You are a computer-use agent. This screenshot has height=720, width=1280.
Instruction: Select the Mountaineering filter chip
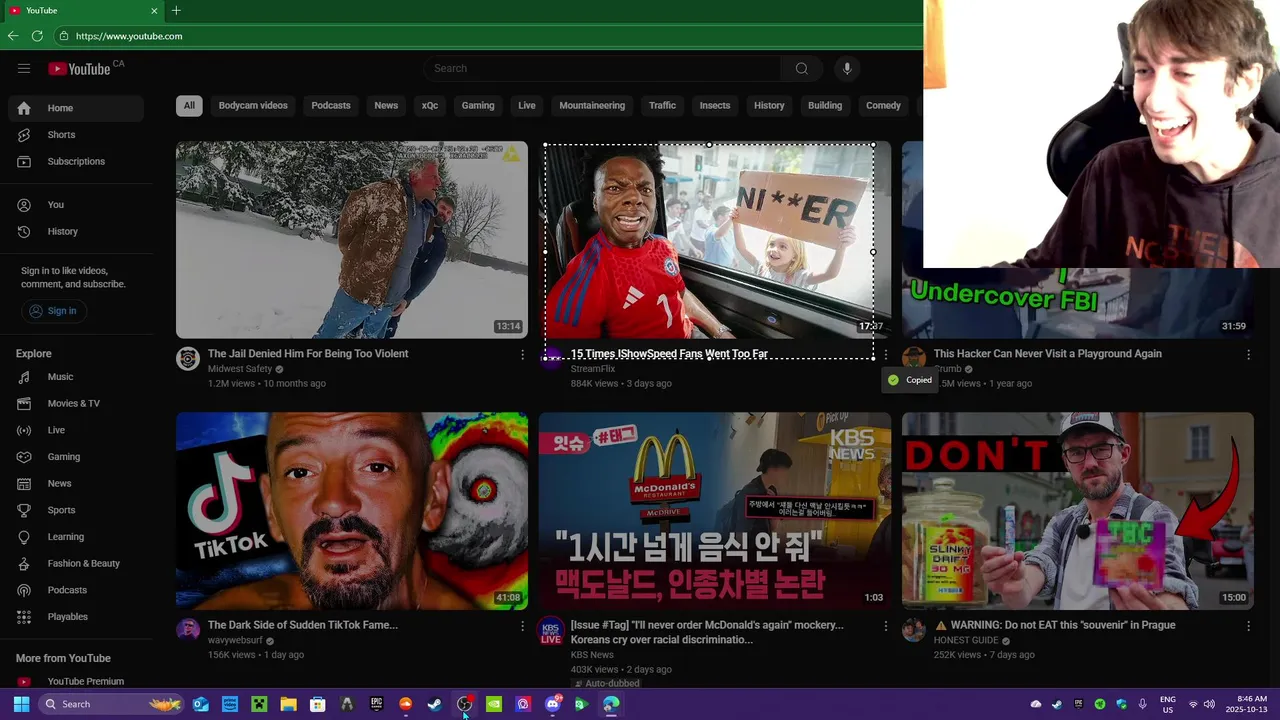[x=592, y=105]
